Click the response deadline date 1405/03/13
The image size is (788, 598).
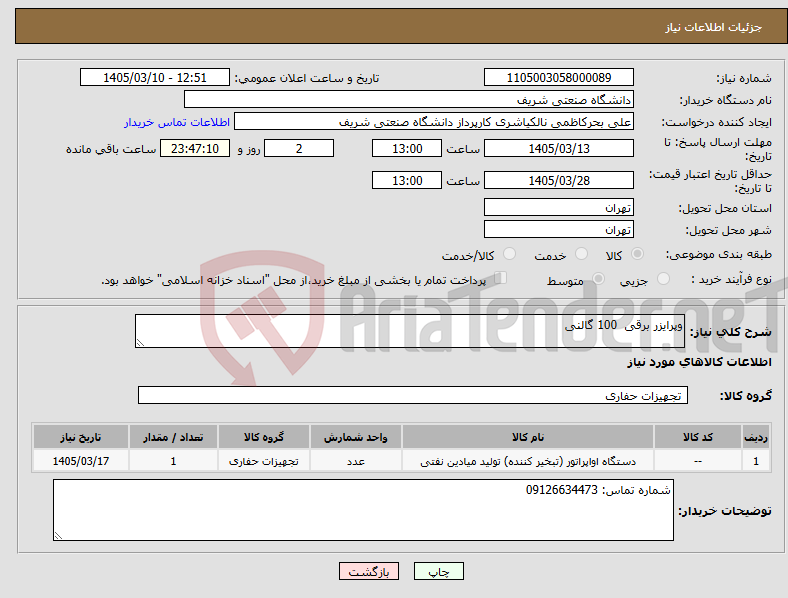pyautogui.click(x=558, y=148)
